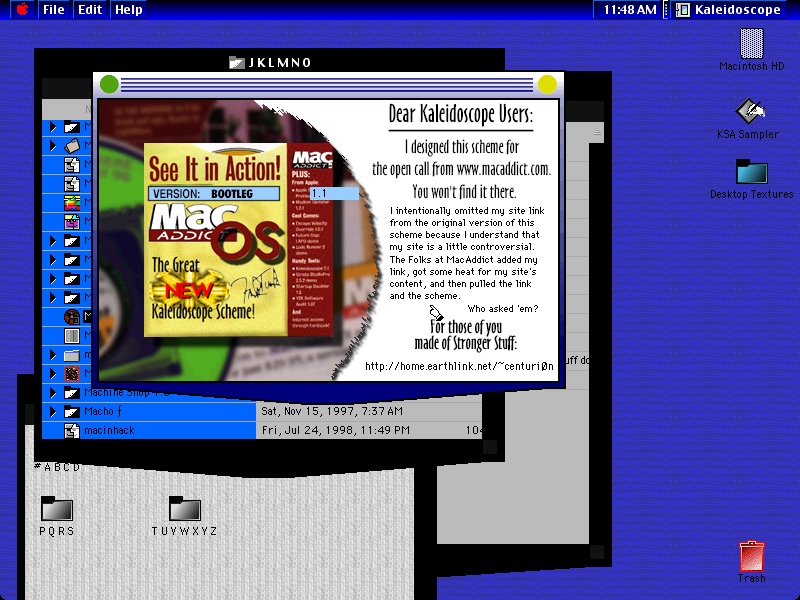The height and width of the screenshot is (600, 800).
Task: Click the green round button on preview window
Action: point(109,84)
